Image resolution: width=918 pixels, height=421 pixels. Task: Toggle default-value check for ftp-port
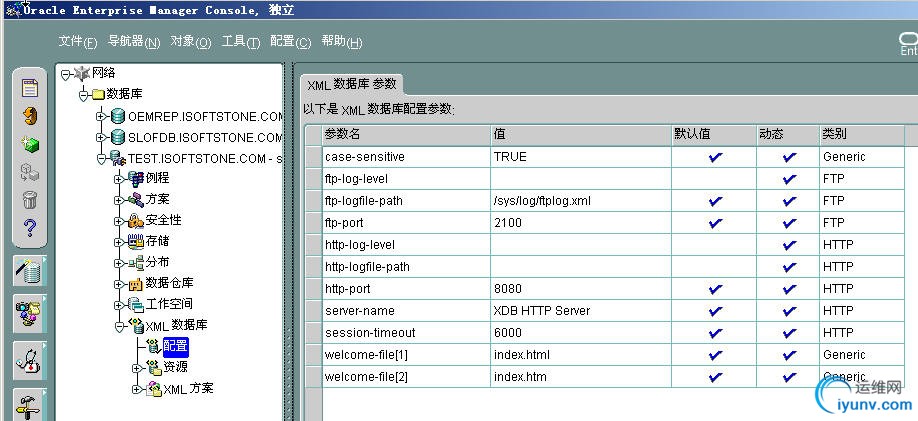pos(715,223)
